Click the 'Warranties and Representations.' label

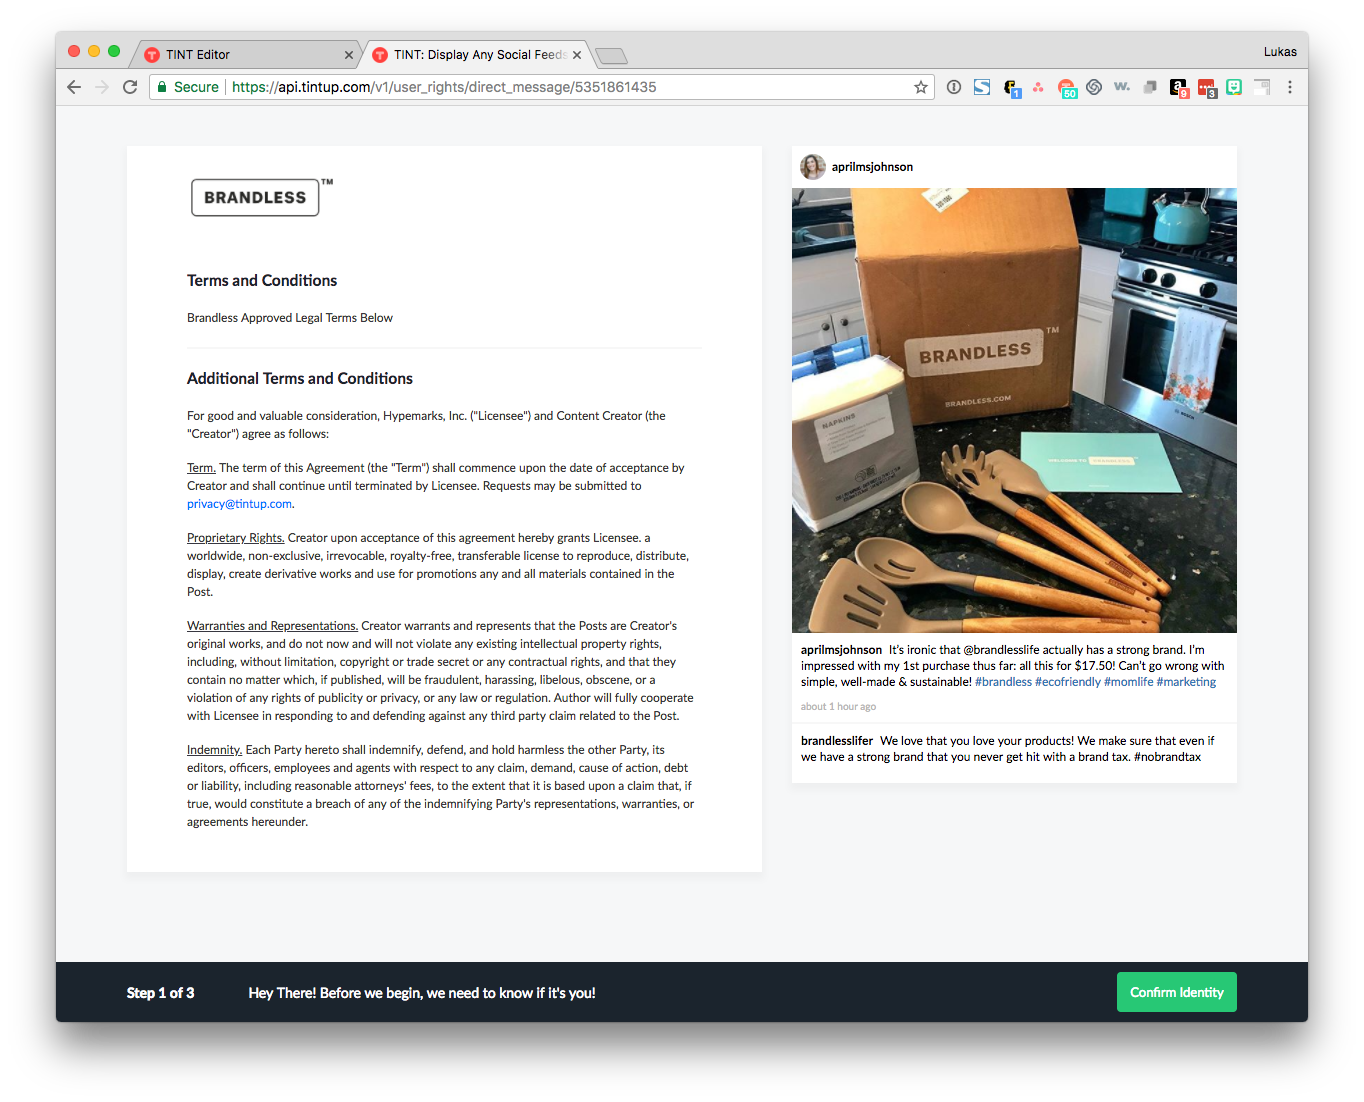pos(272,626)
